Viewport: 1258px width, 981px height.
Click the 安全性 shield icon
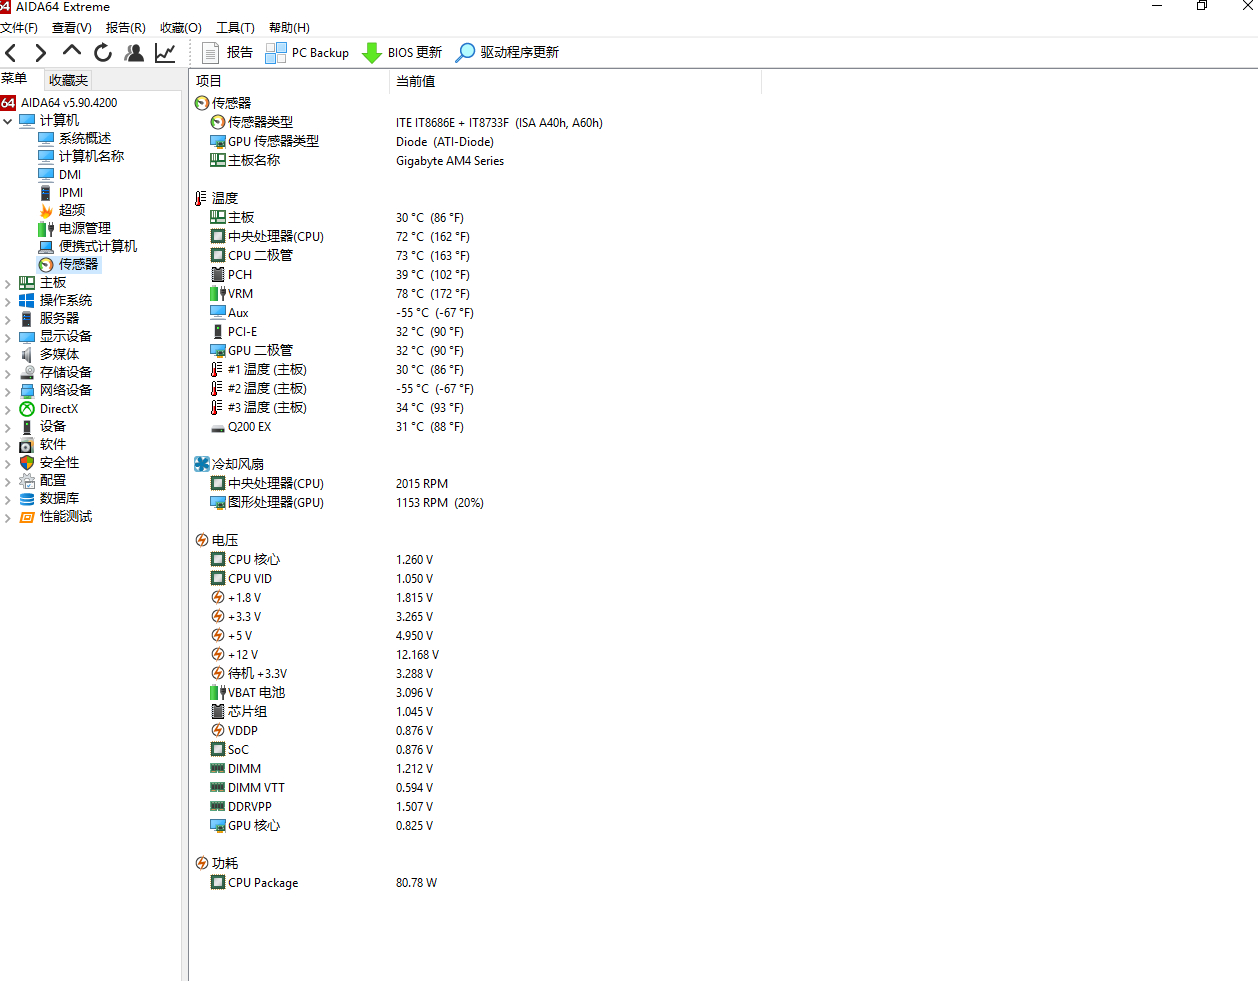pyautogui.click(x=27, y=463)
